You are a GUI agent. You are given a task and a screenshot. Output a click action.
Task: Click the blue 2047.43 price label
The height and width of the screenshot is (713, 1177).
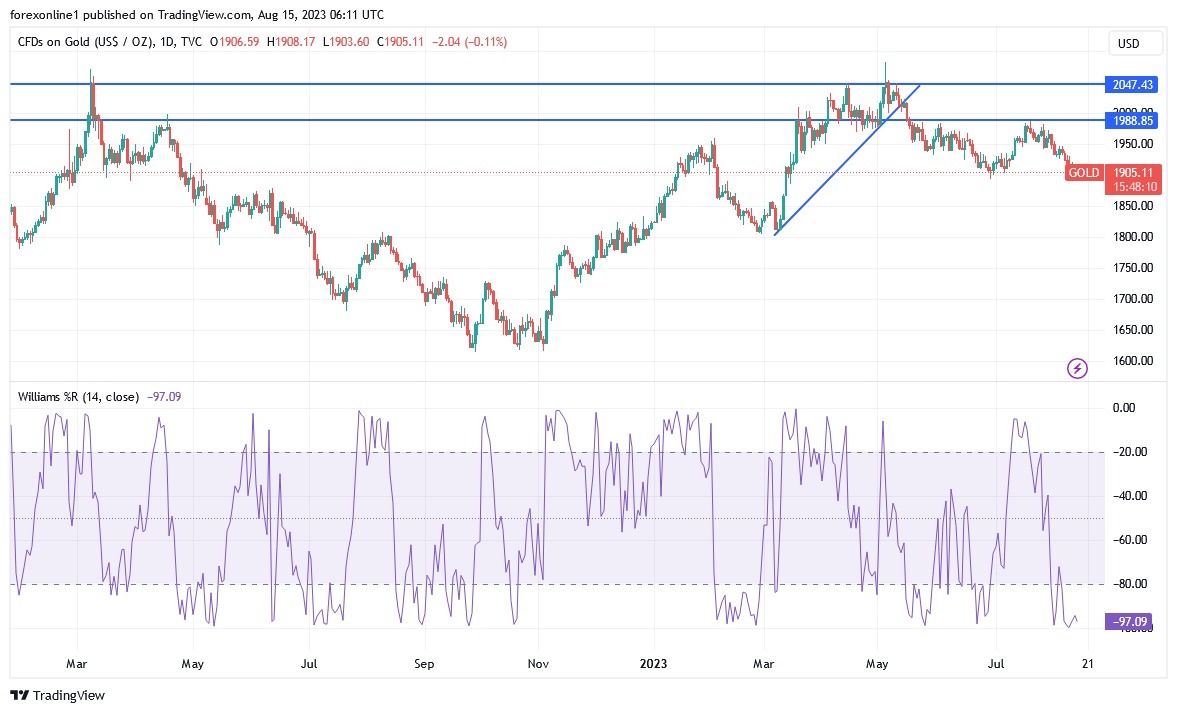1132,85
